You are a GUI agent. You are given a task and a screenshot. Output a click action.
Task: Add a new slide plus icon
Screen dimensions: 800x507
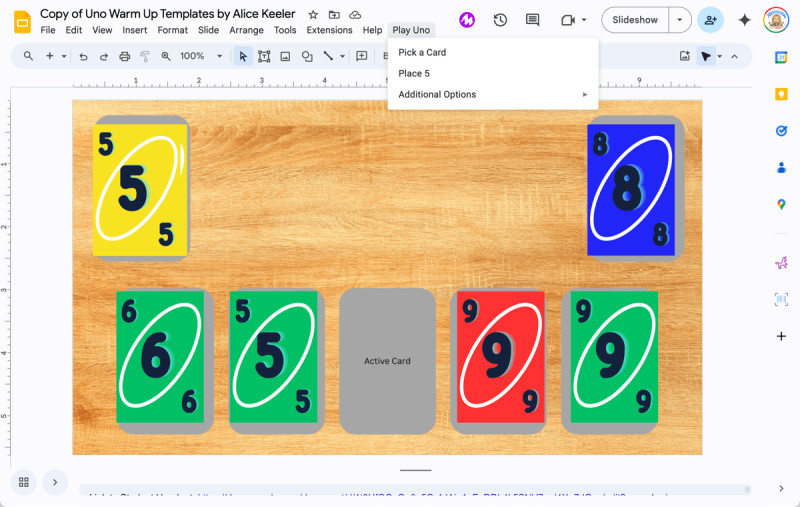[49, 56]
